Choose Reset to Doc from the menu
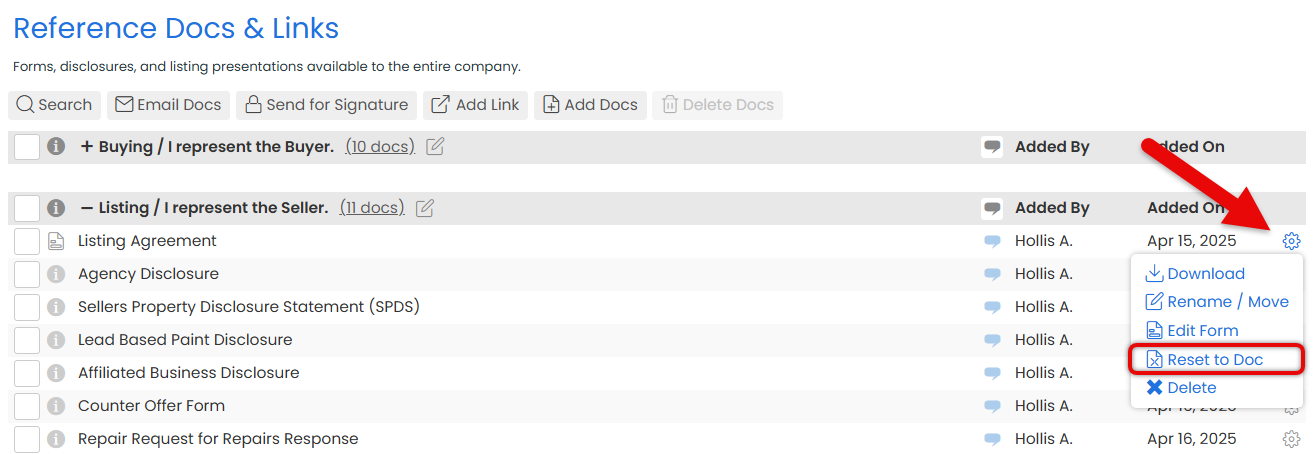 1215,360
